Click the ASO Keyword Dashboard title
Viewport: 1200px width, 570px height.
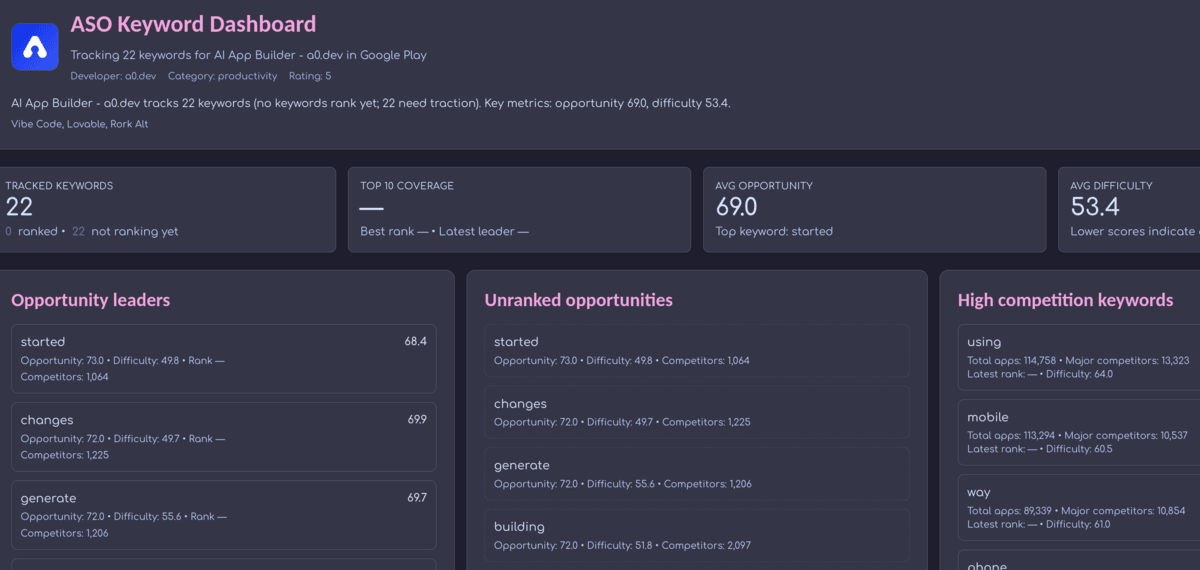point(193,24)
